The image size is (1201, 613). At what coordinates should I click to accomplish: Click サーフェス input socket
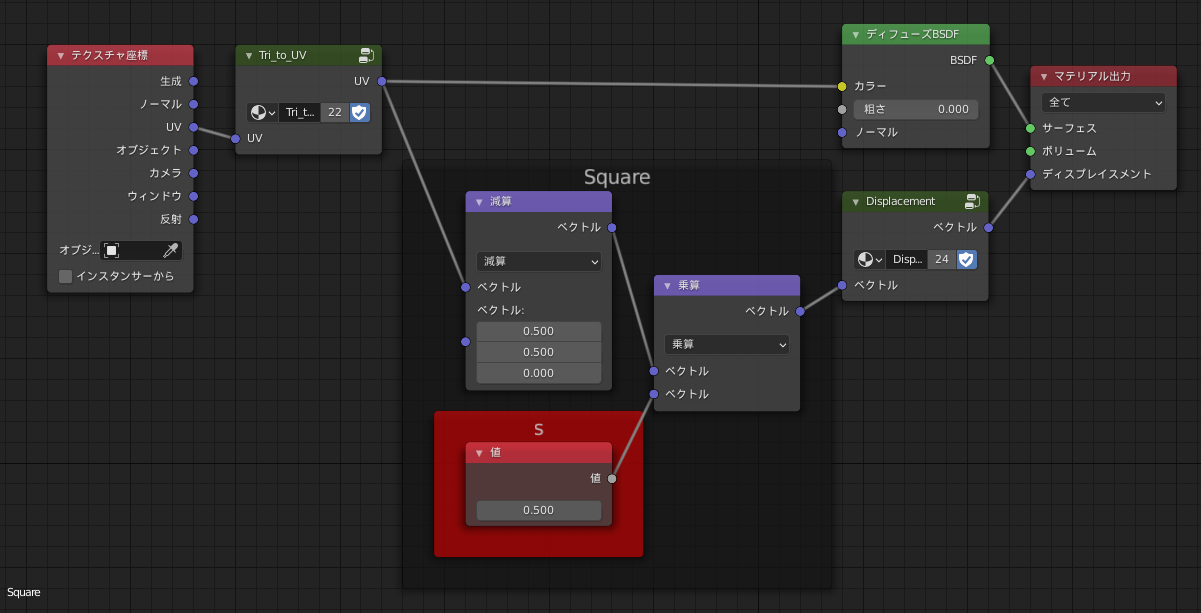click(1030, 128)
